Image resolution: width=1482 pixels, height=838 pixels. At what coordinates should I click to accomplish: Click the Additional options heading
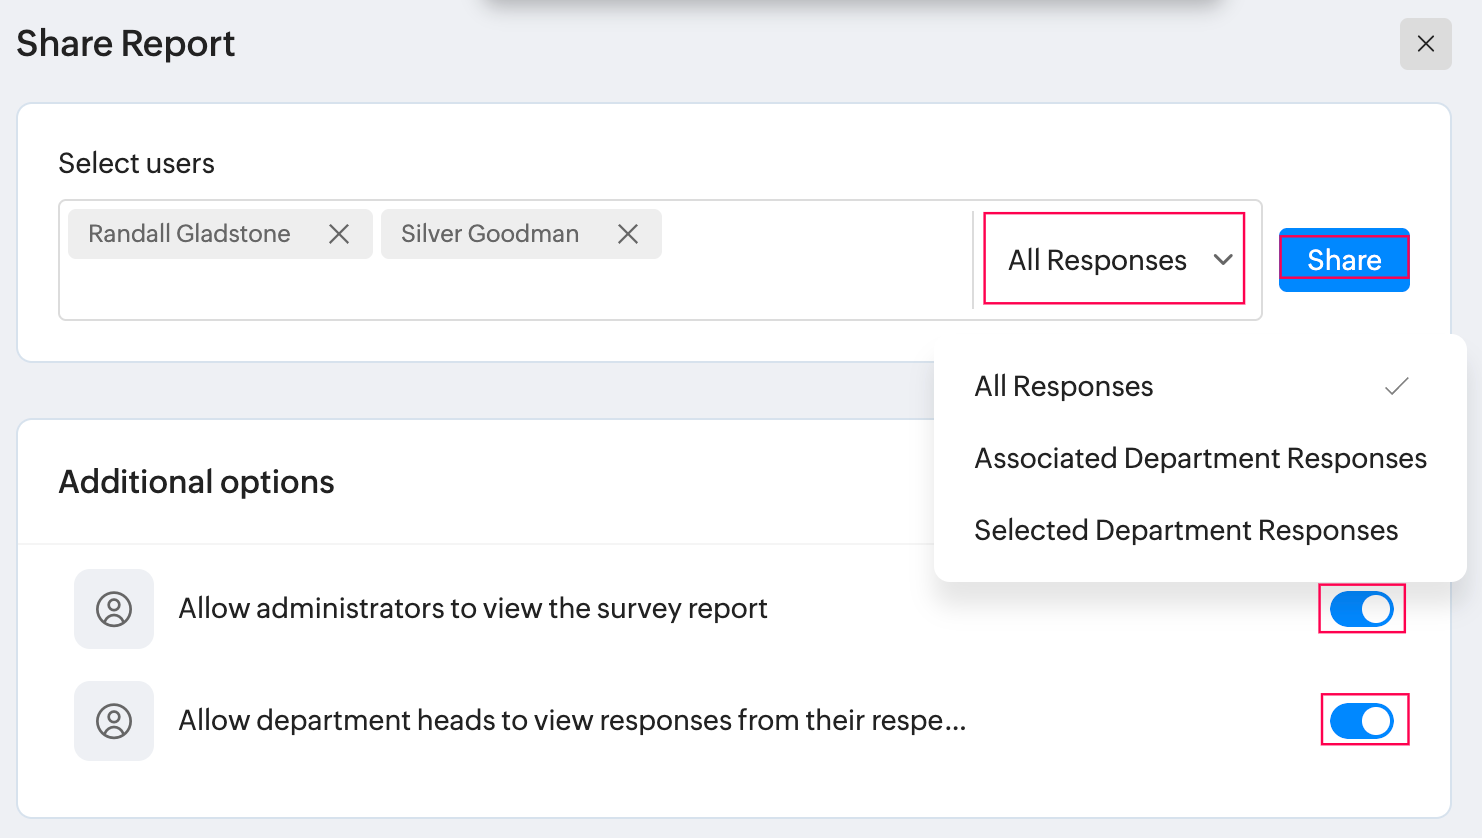[x=197, y=482]
